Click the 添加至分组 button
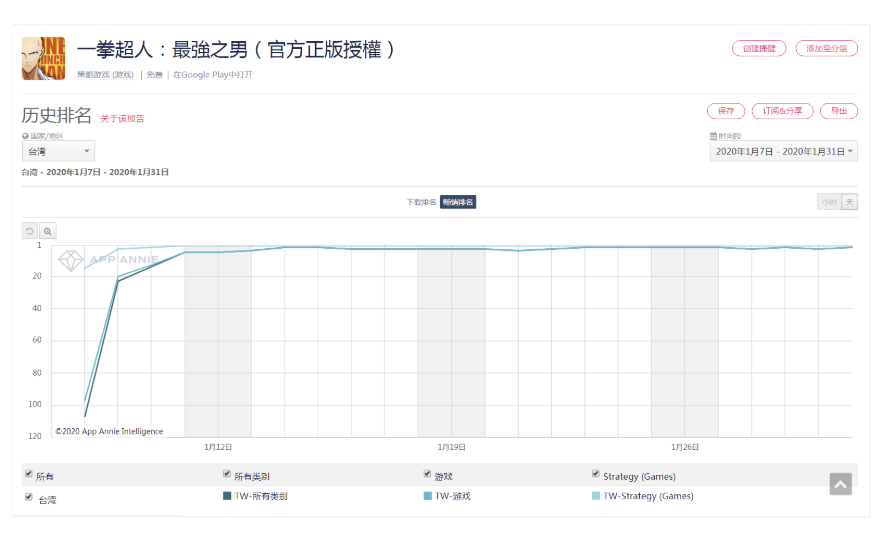The width and height of the screenshot is (890, 549). click(826, 49)
